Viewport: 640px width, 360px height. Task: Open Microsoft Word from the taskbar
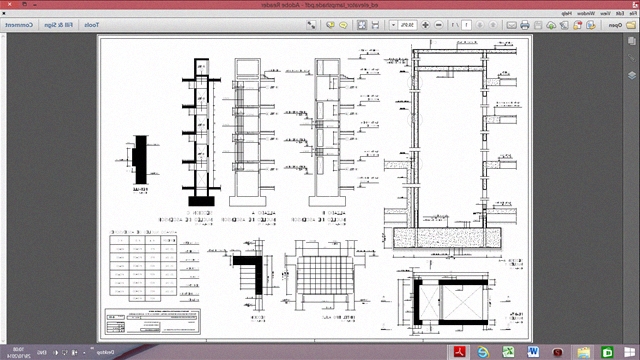click(533, 352)
